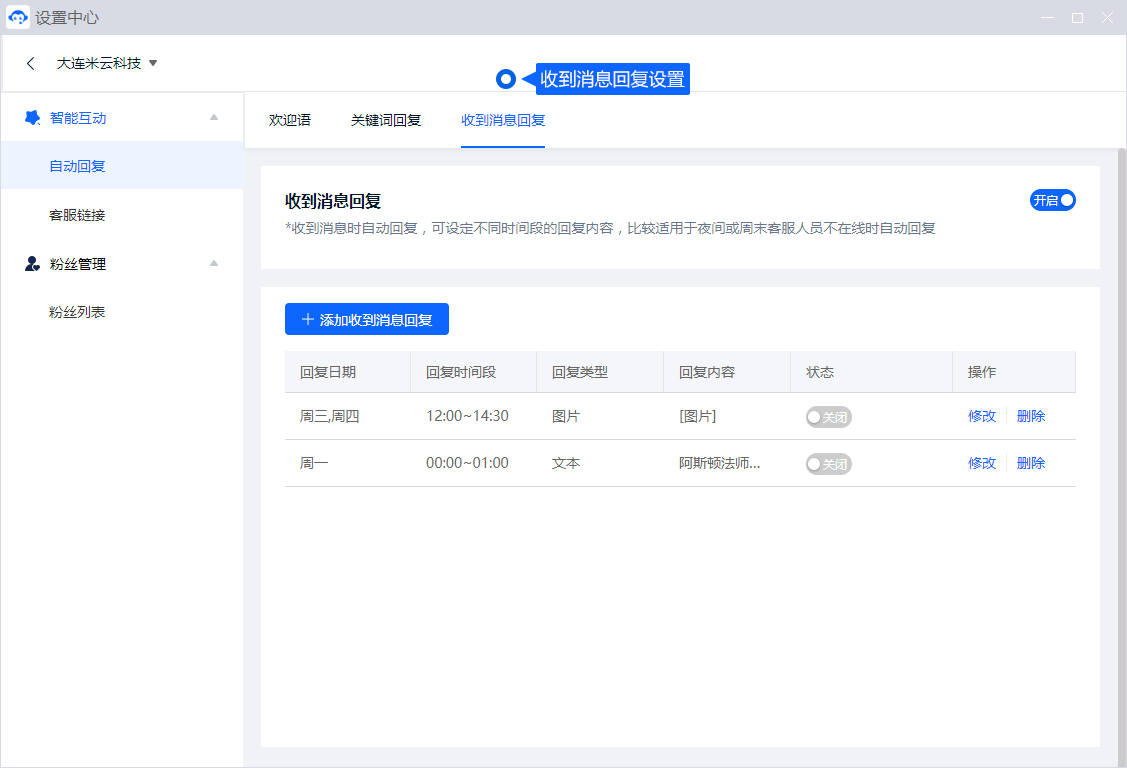Click the back arrow icon
This screenshot has width=1127, height=768.
click(31, 63)
